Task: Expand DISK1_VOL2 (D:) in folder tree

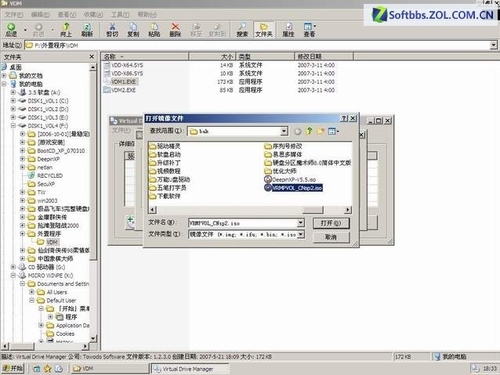Action: coord(13,109)
